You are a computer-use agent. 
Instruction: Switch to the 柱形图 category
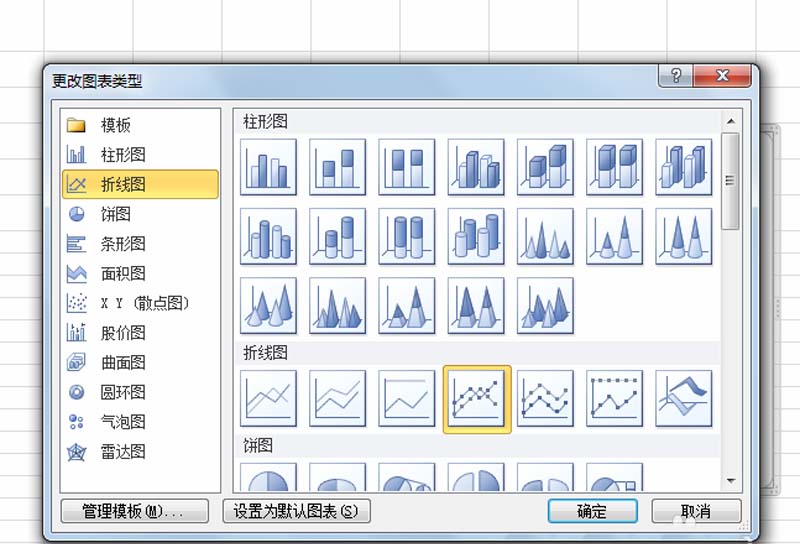140,155
